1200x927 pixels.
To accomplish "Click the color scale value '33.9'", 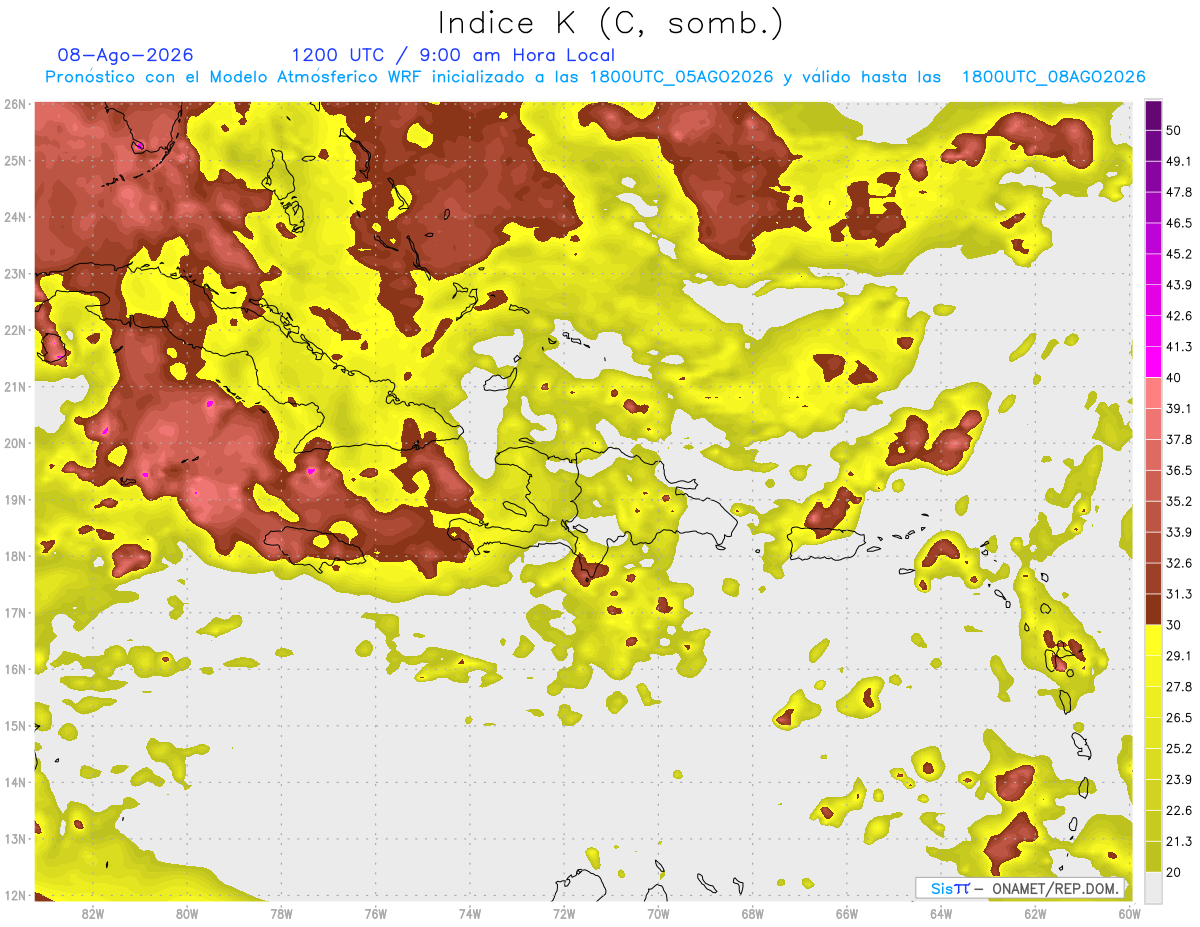I will coord(1179,532).
